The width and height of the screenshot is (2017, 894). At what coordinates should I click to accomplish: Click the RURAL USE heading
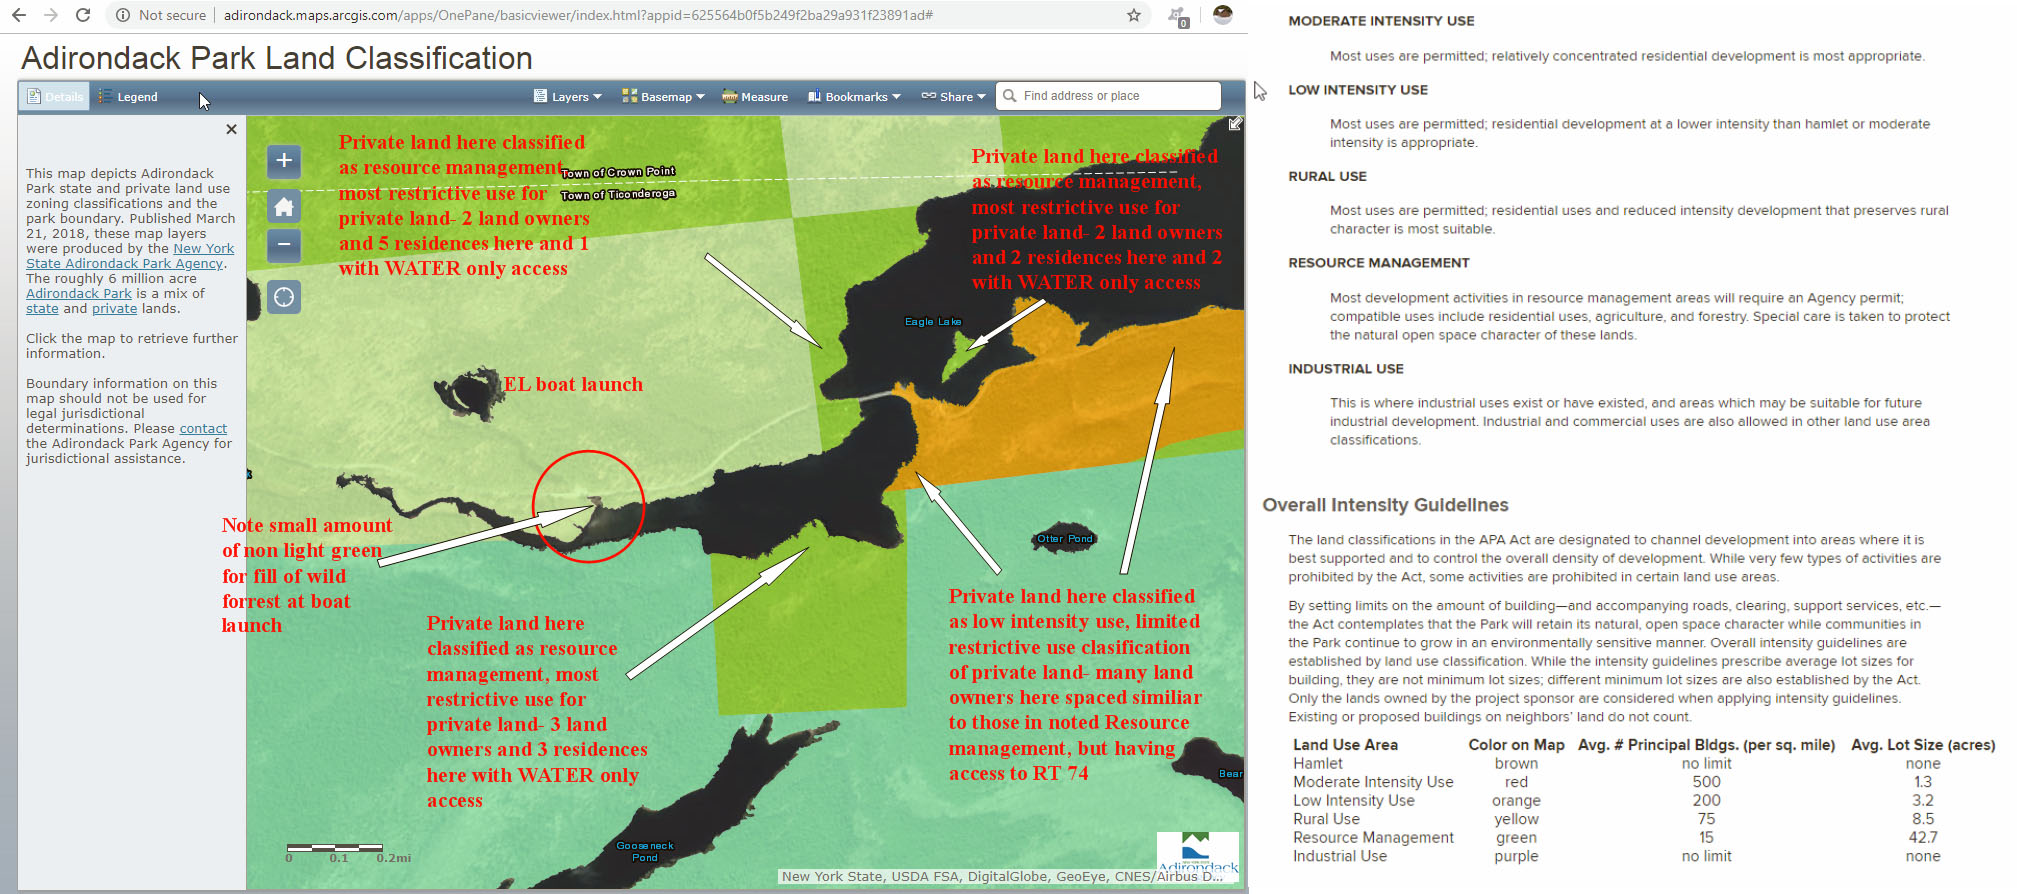(x=1327, y=176)
